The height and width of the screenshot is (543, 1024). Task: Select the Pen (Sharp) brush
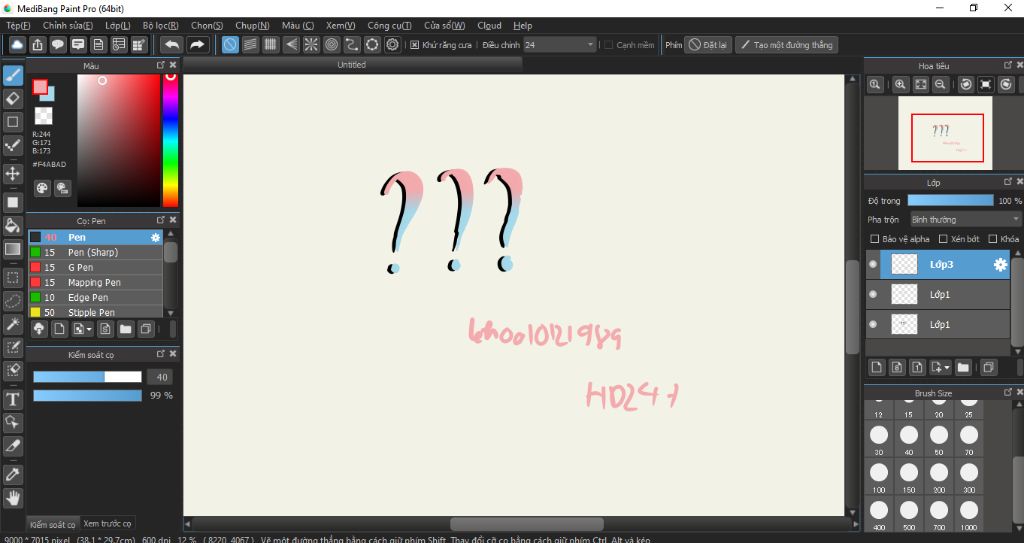95,252
